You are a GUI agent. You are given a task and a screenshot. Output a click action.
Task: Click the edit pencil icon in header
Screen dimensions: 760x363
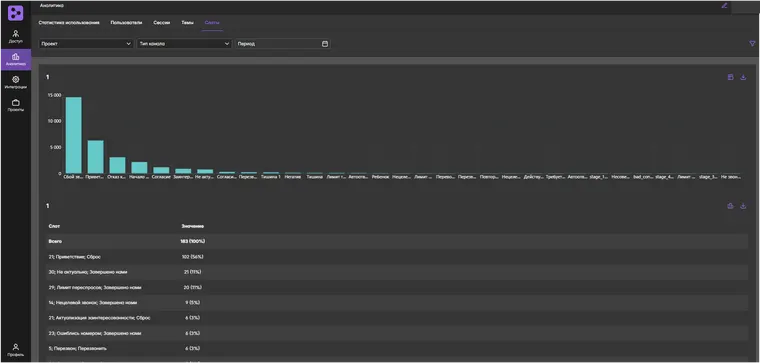point(724,6)
